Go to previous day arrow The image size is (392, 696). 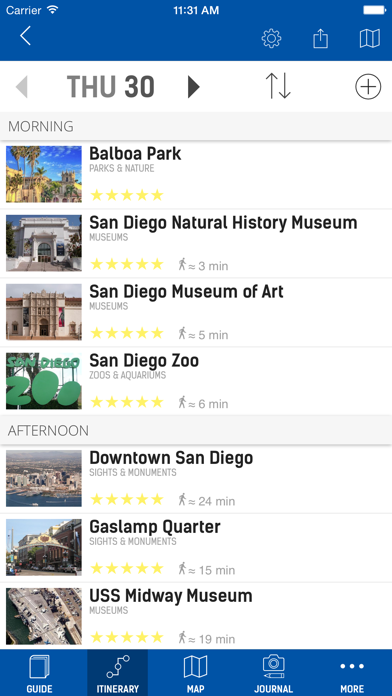pyautogui.click(x=21, y=87)
